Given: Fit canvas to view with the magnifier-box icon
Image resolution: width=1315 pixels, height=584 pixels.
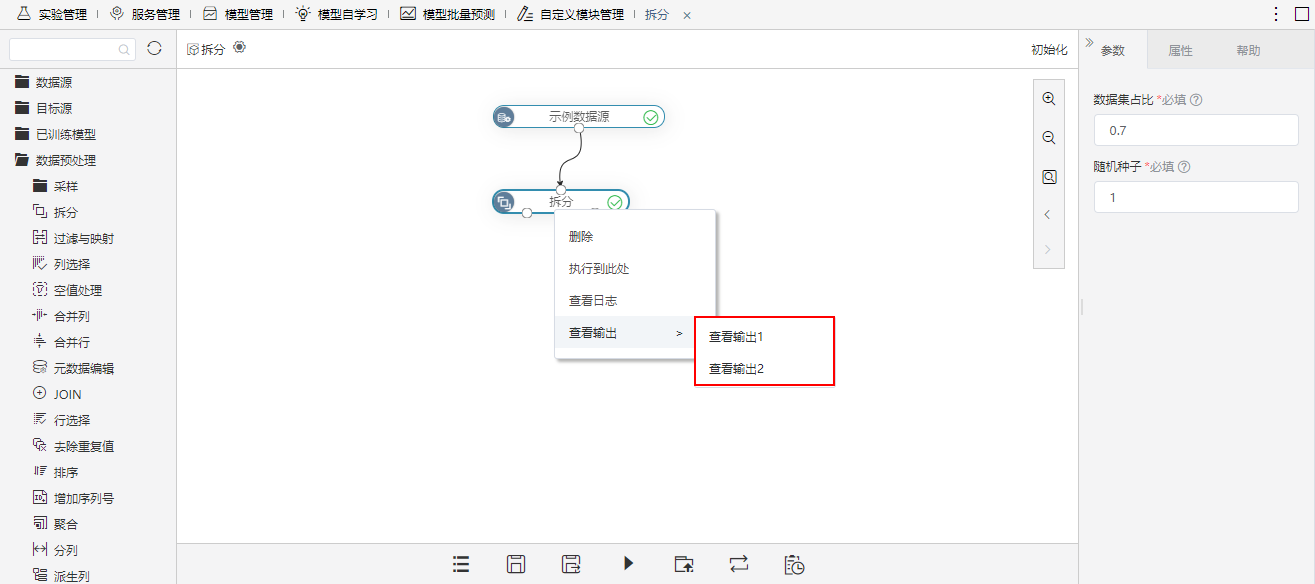Looking at the screenshot, I should [x=1049, y=177].
